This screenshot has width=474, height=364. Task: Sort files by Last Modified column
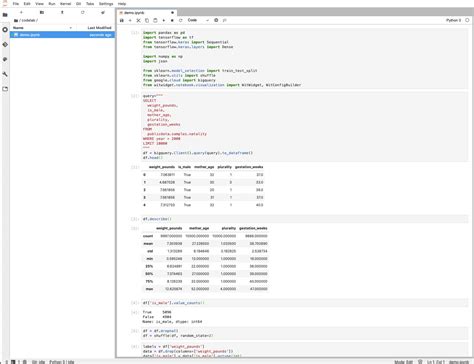[99, 28]
